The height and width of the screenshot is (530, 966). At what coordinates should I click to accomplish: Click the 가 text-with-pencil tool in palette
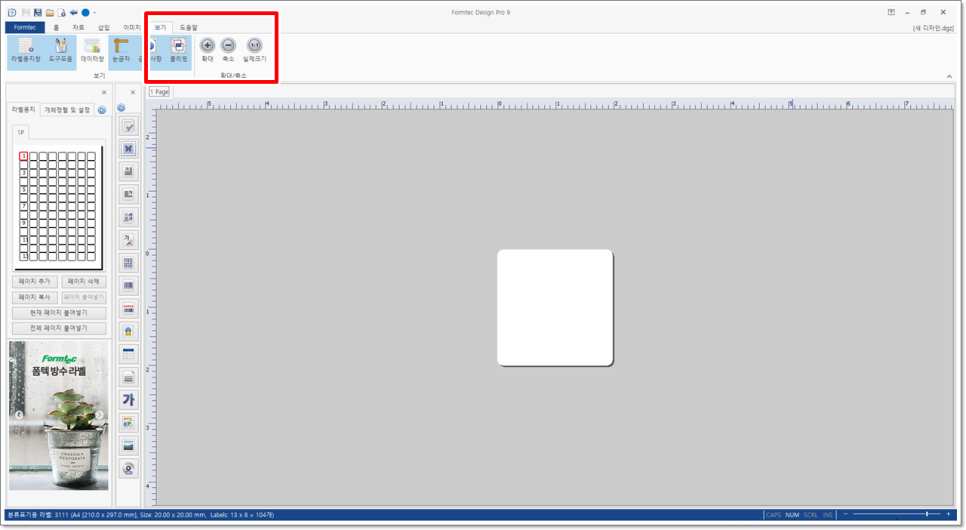coord(128,240)
